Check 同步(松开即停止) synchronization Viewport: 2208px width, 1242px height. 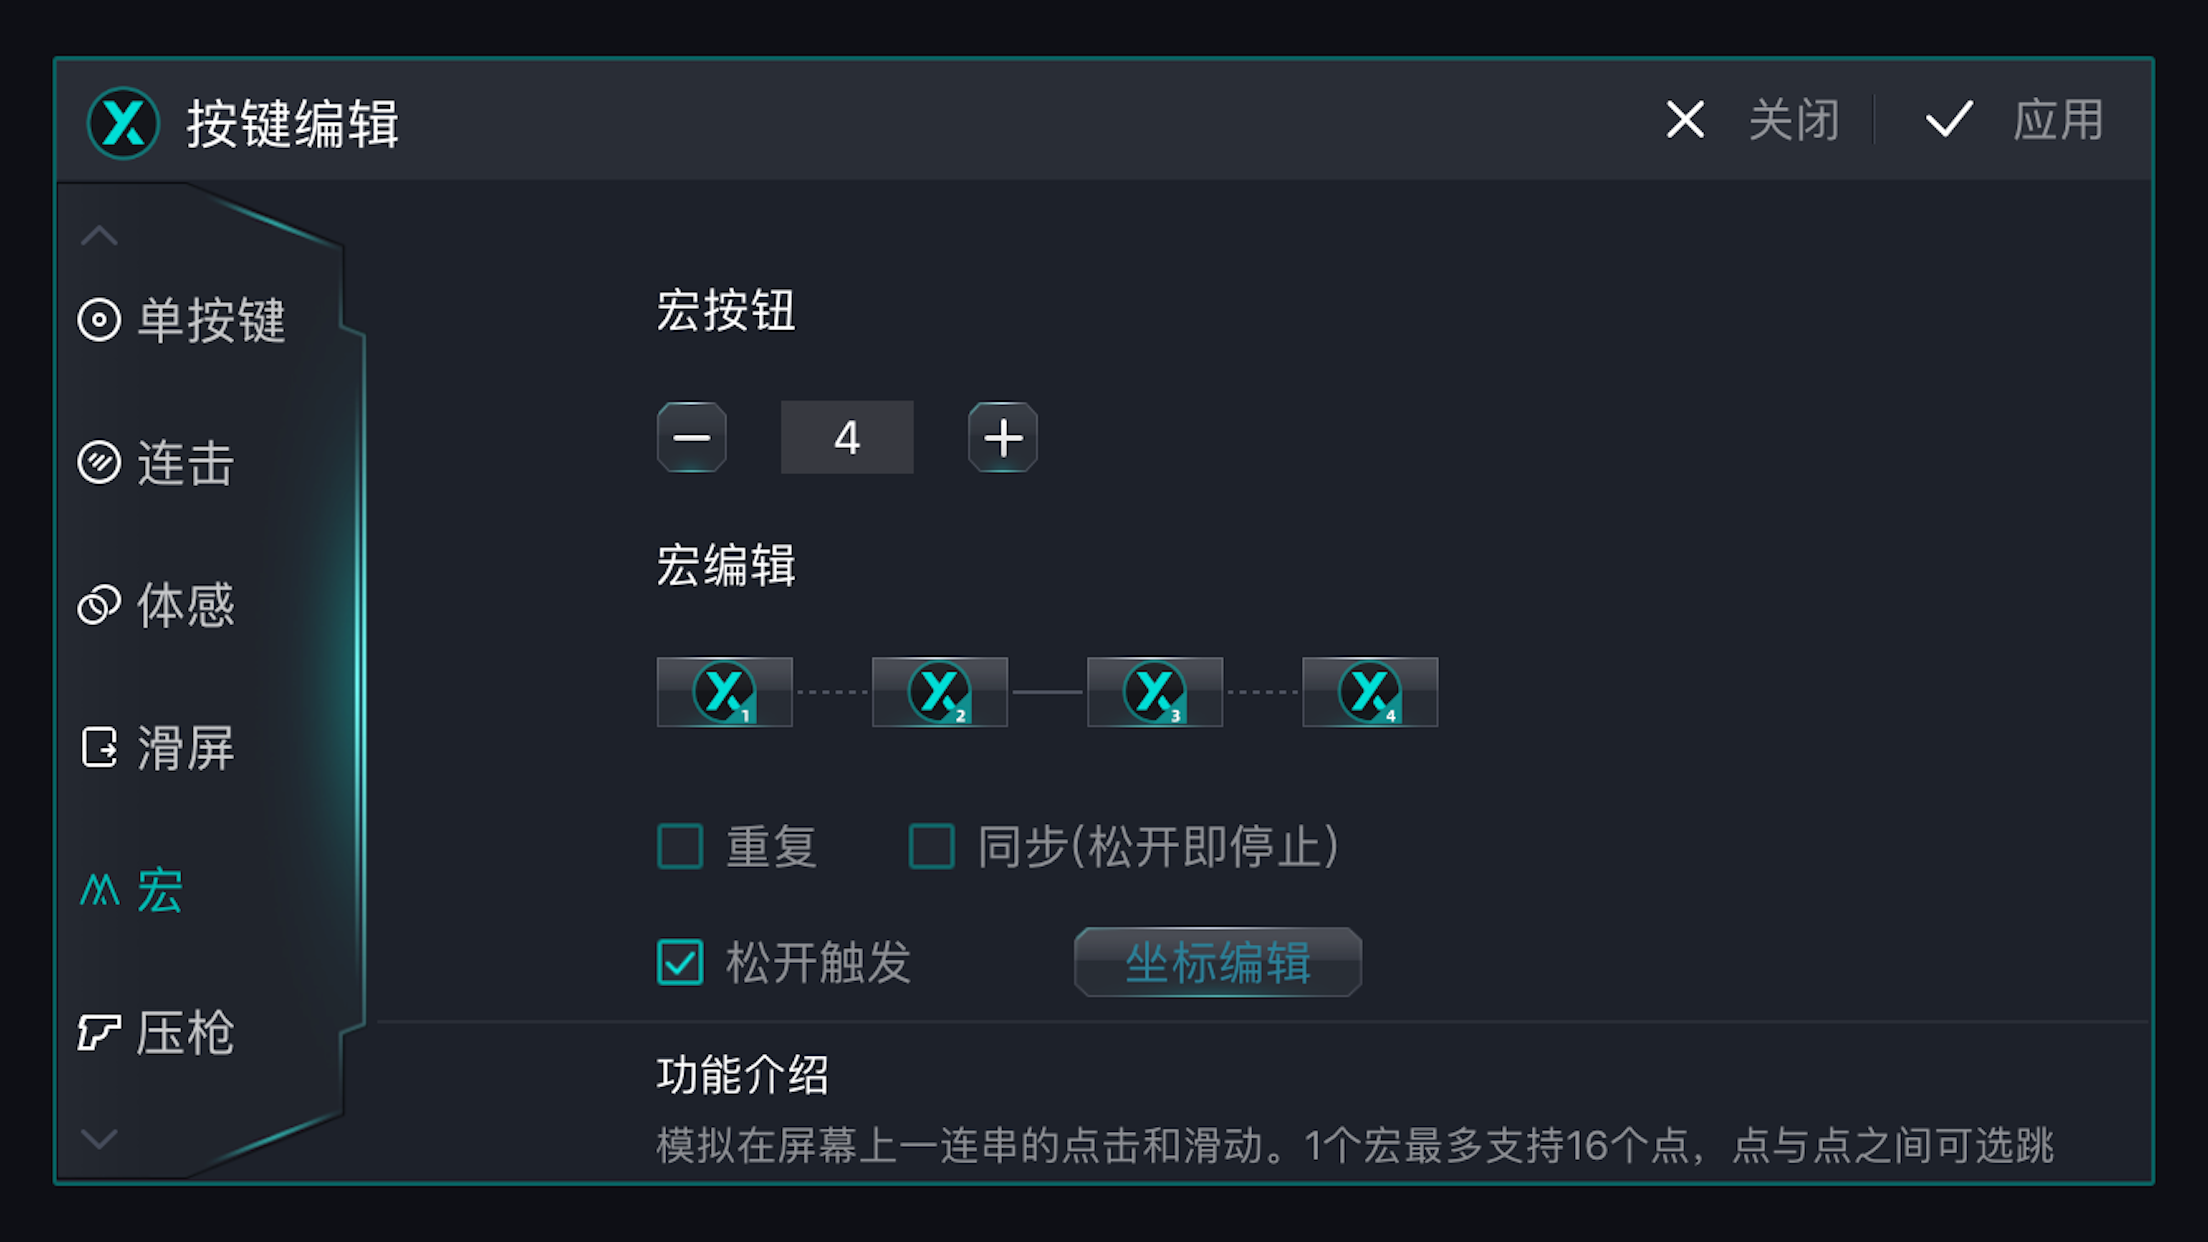coord(932,846)
